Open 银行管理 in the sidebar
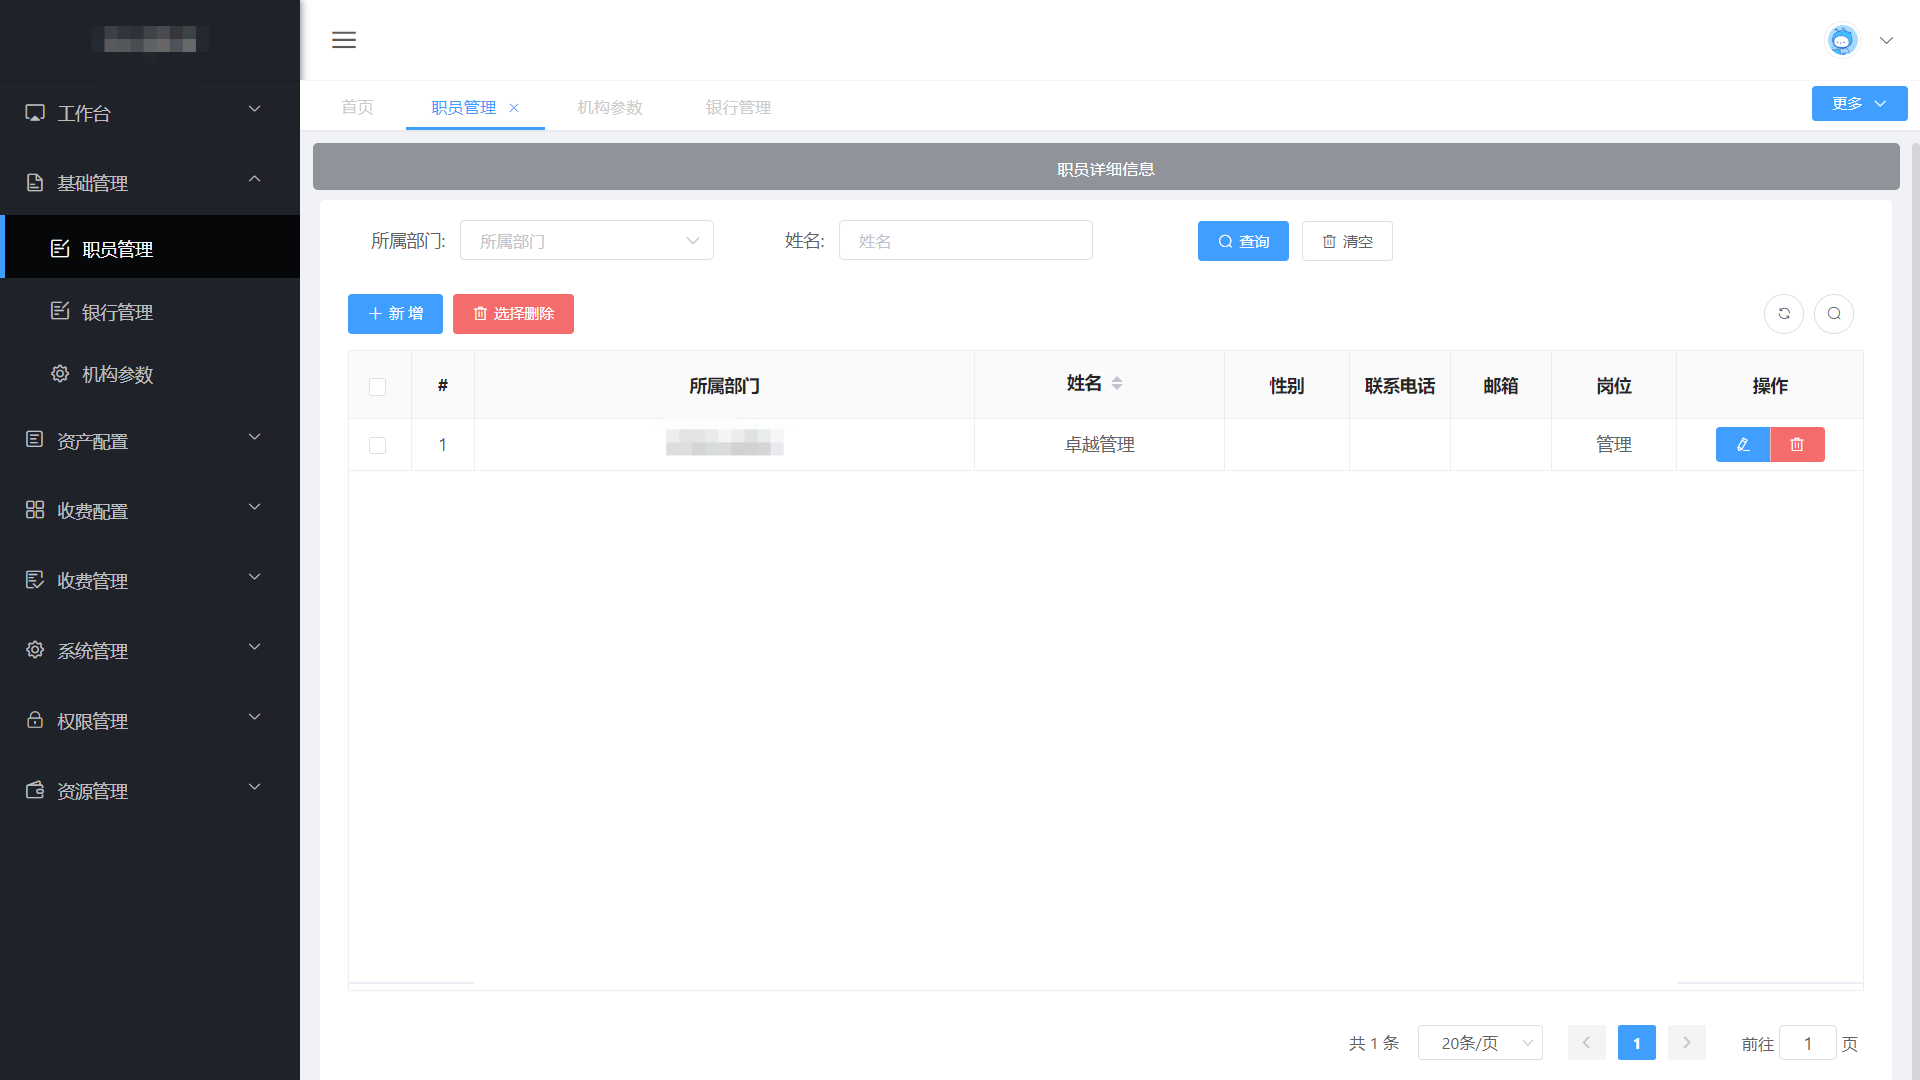1920x1080 pixels. 150,311
